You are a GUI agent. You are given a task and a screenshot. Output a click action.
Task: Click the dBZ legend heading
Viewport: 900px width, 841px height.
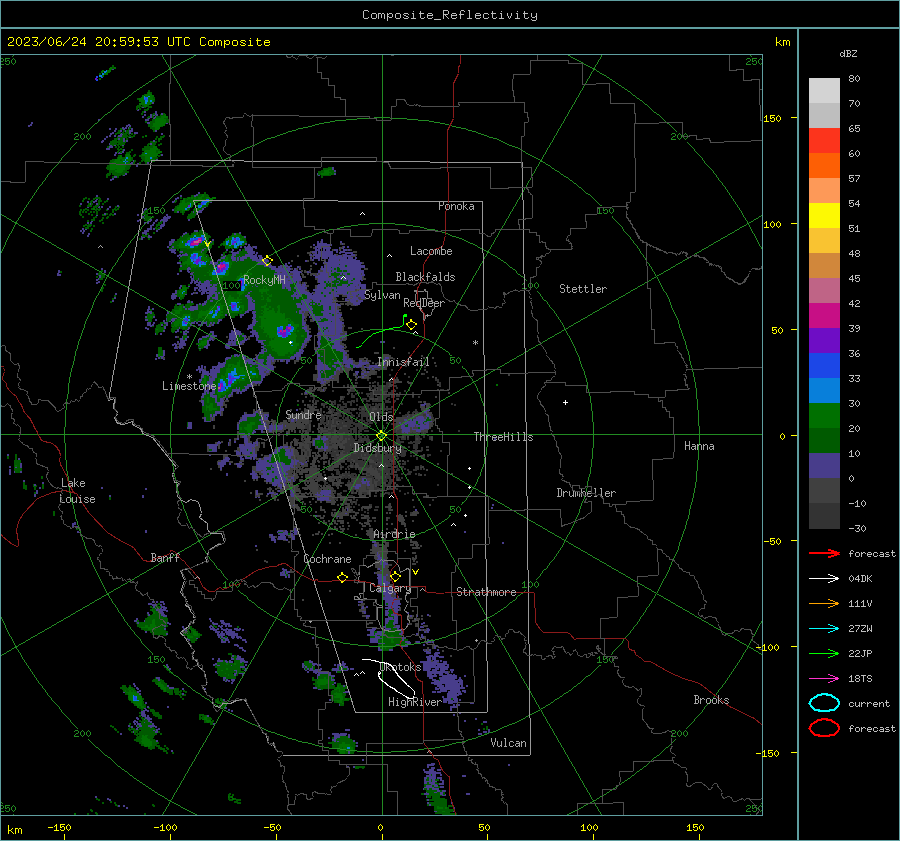pyautogui.click(x=848, y=54)
